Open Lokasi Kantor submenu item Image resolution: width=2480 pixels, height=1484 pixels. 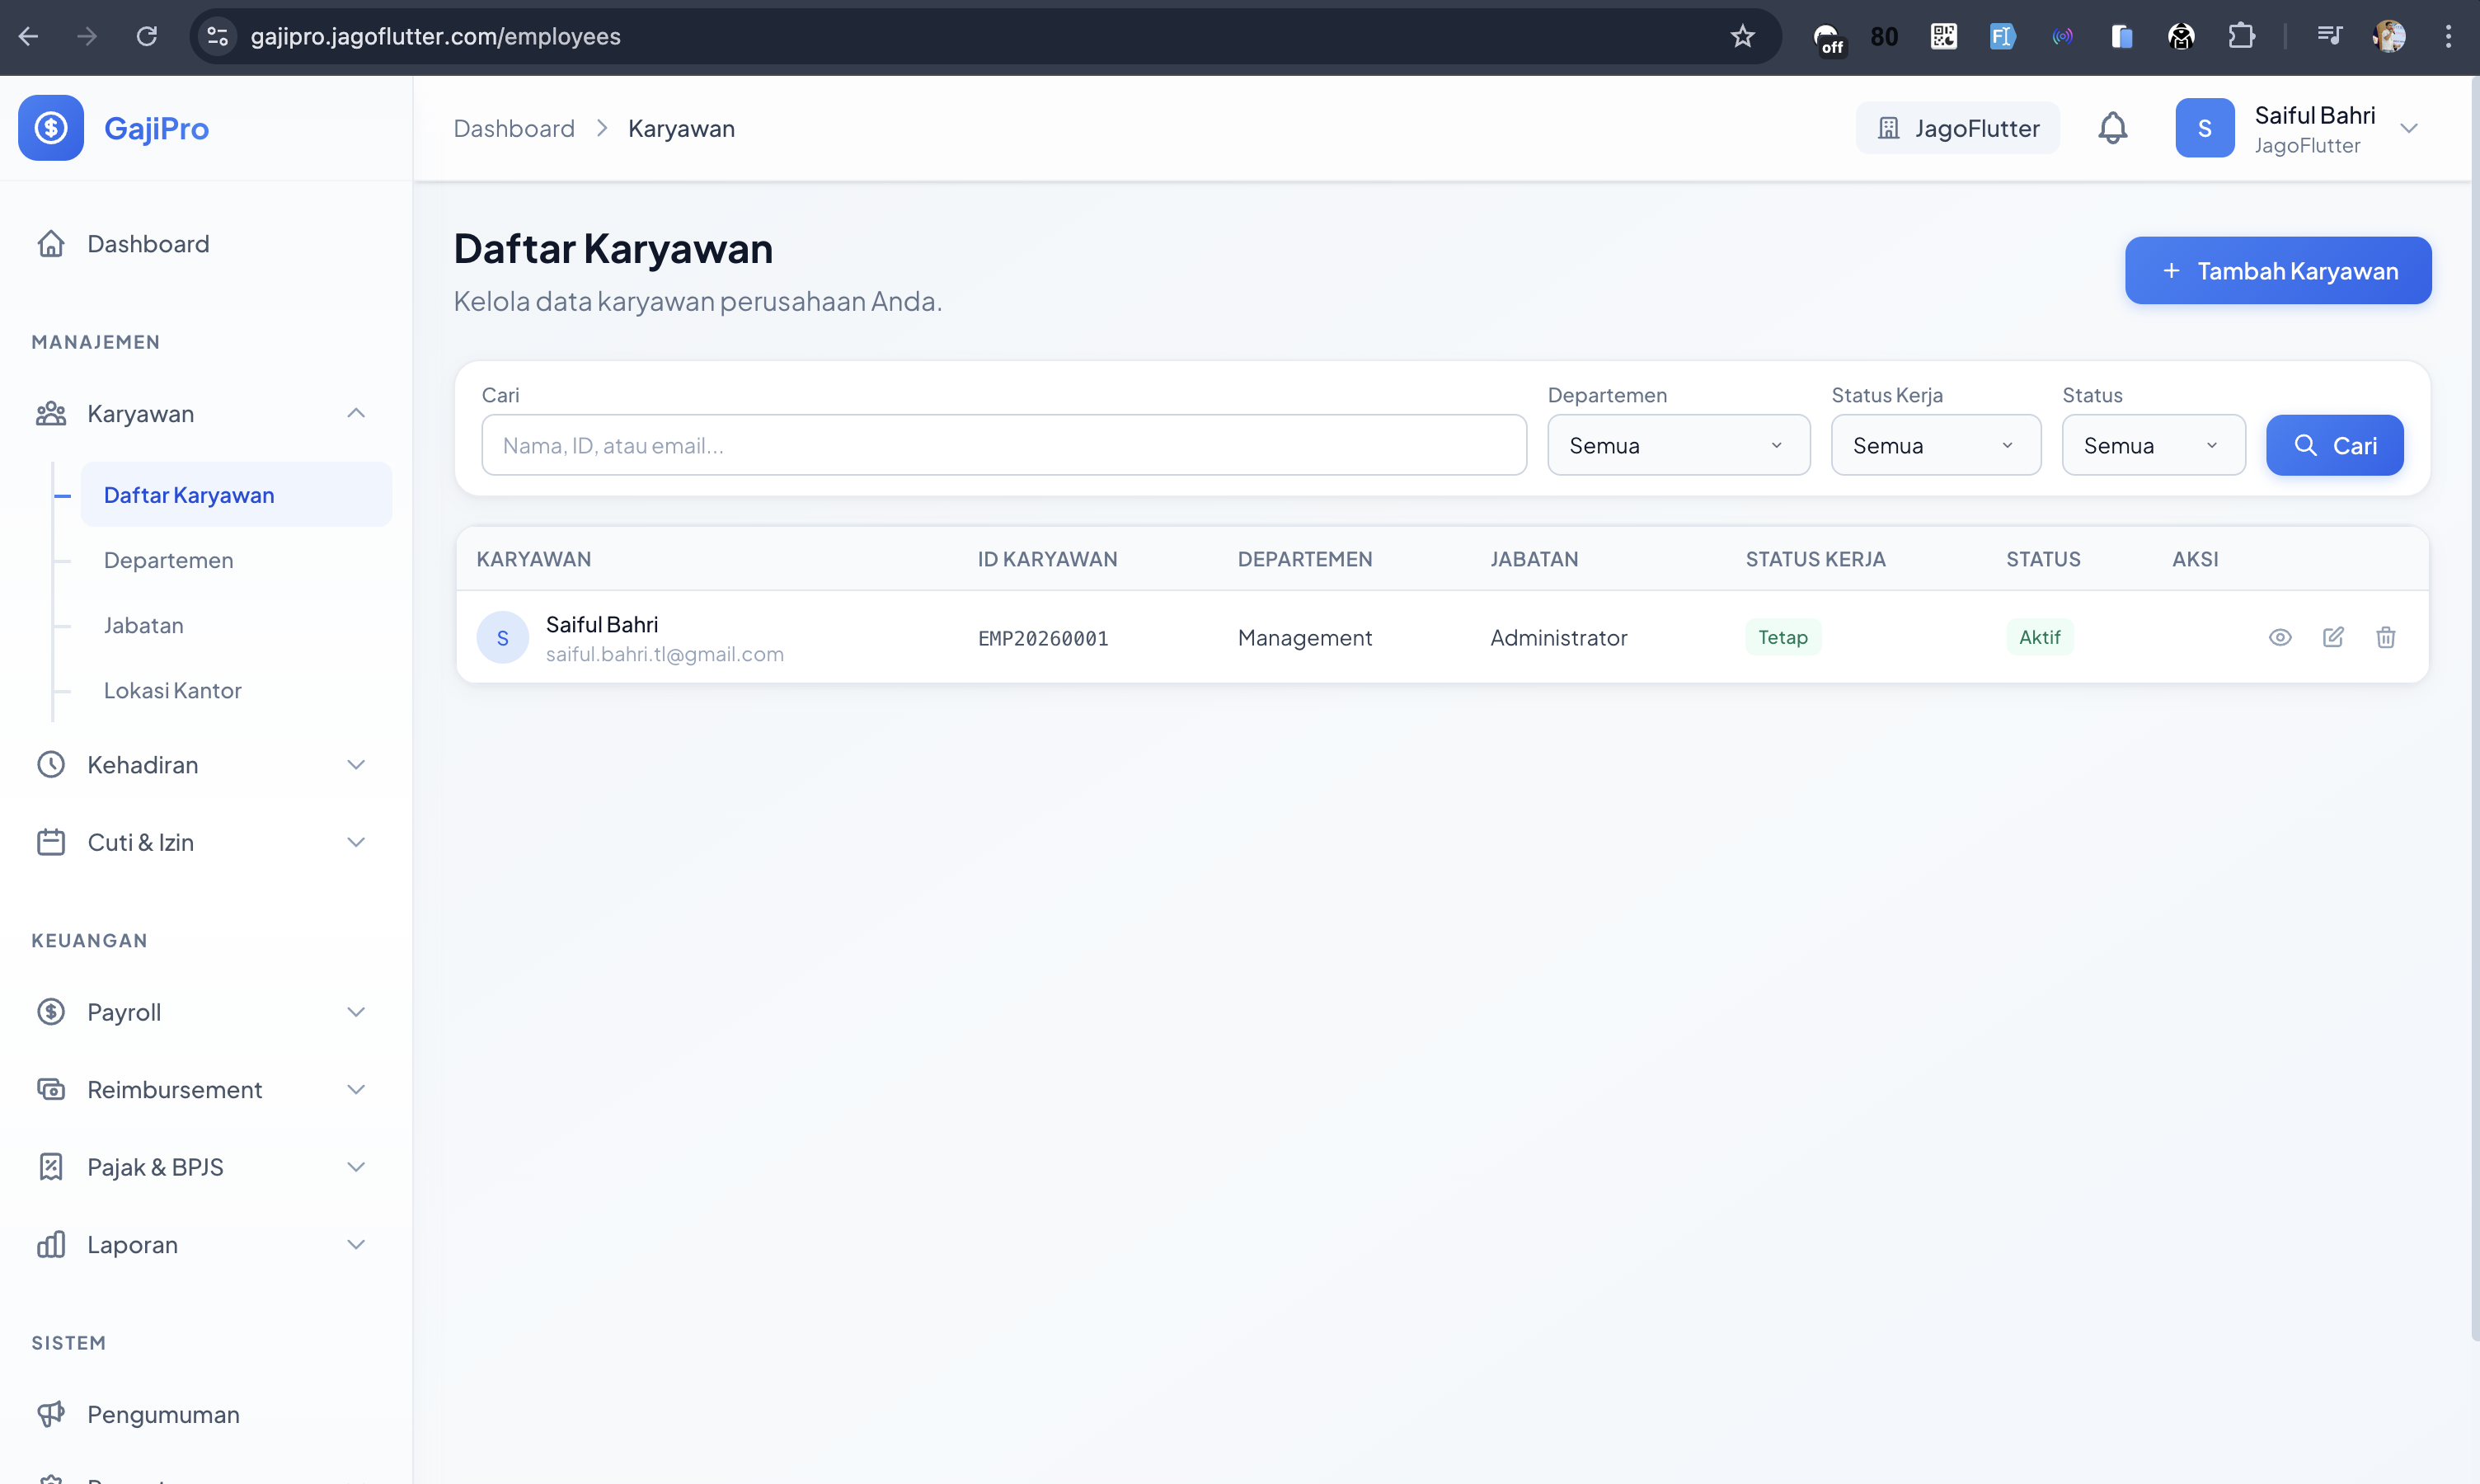coord(172,690)
